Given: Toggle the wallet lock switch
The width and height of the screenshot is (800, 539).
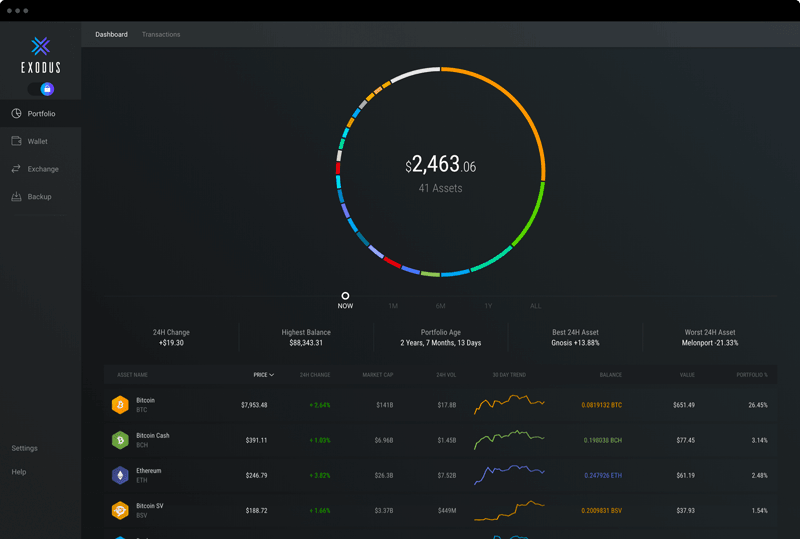Looking at the screenshot, I should [x=41, y=89].
